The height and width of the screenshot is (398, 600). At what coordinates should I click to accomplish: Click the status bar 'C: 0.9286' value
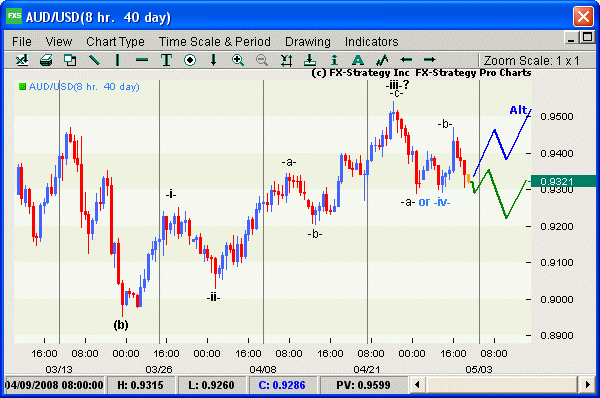(282, 385)
